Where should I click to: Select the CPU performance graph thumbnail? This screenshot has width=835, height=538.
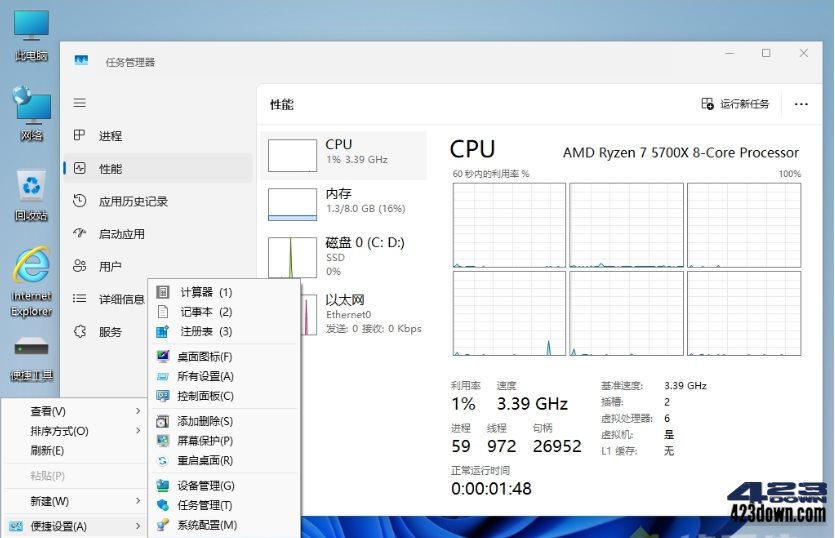pyautogui.click(x=292, y=156)
